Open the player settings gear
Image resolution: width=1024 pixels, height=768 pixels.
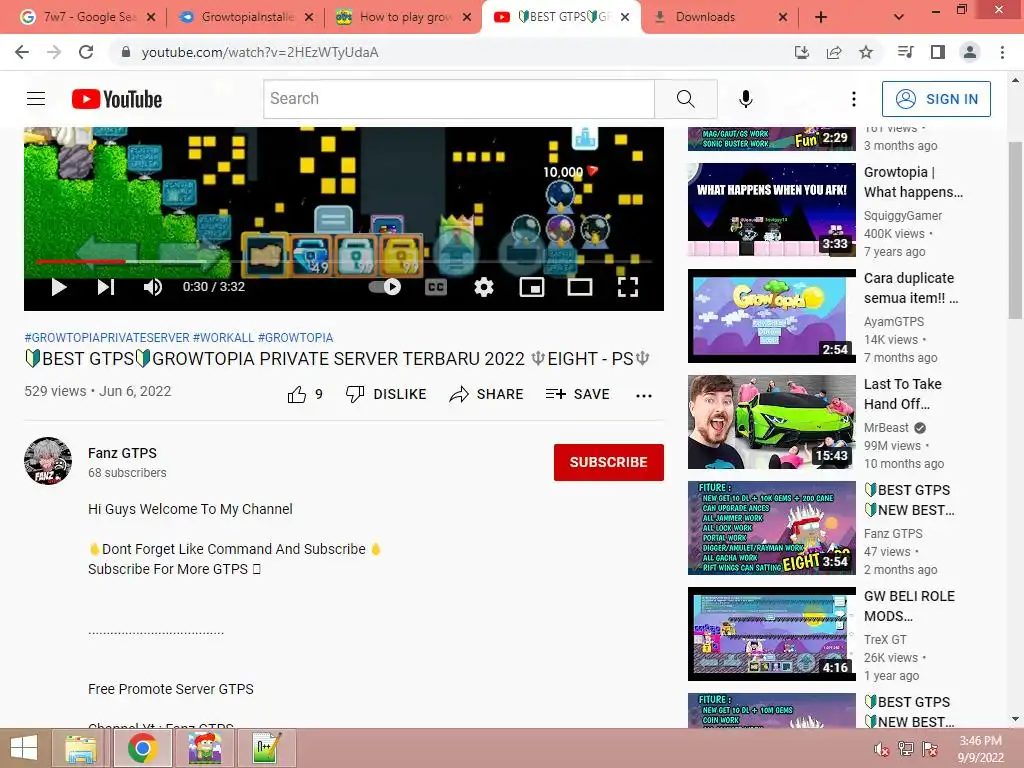point(484,287)
